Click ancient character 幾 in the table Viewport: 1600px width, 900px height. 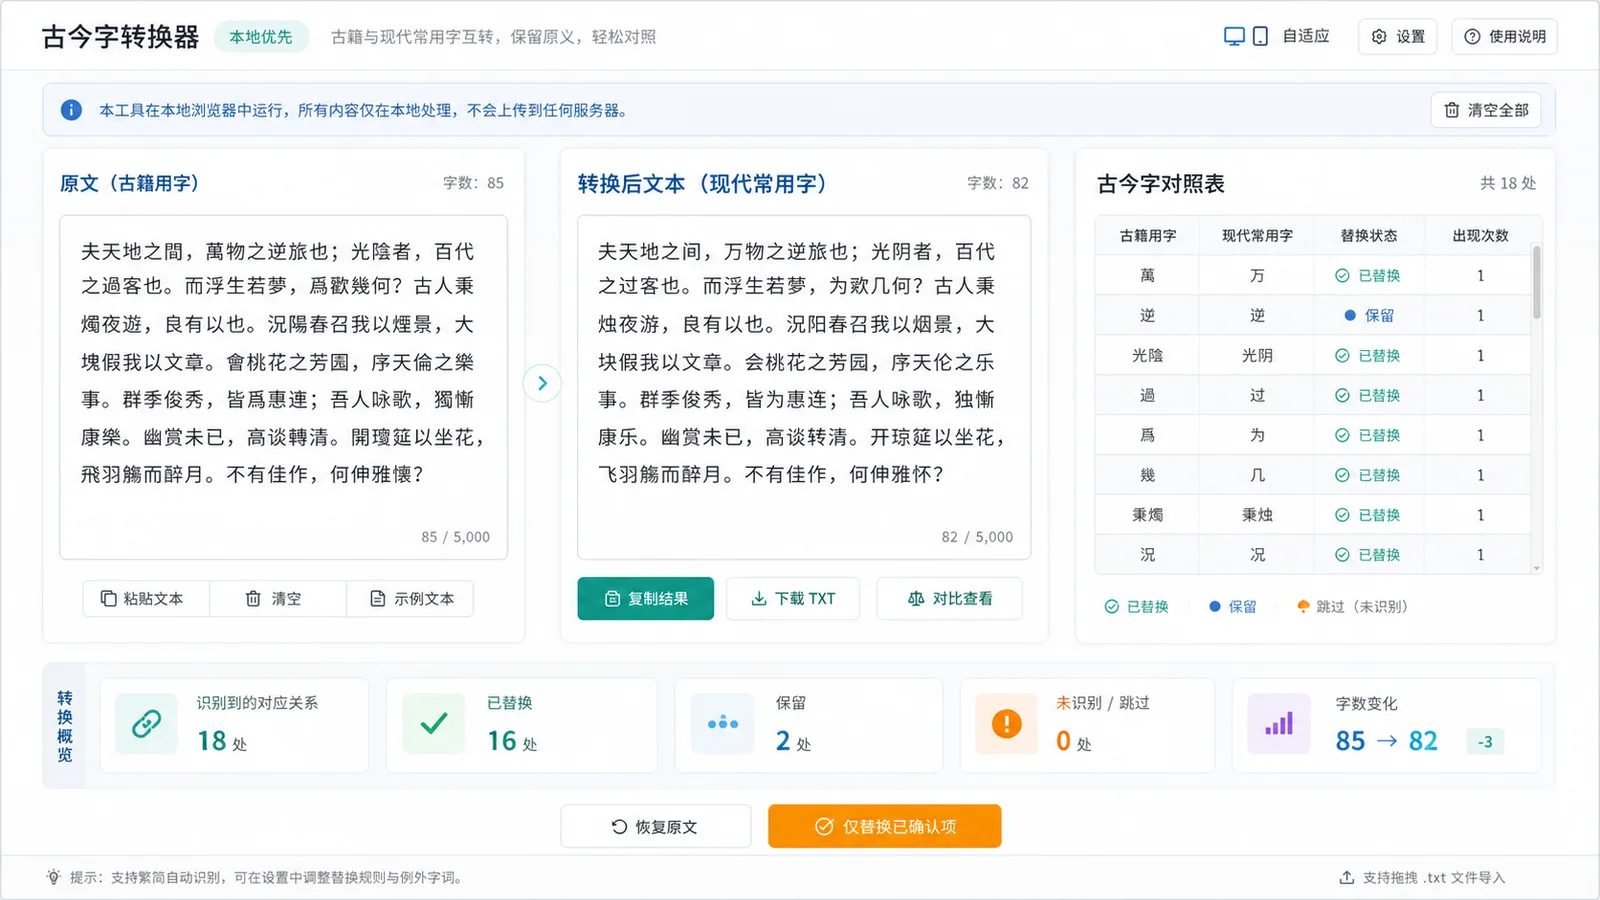coord(1147,475)
